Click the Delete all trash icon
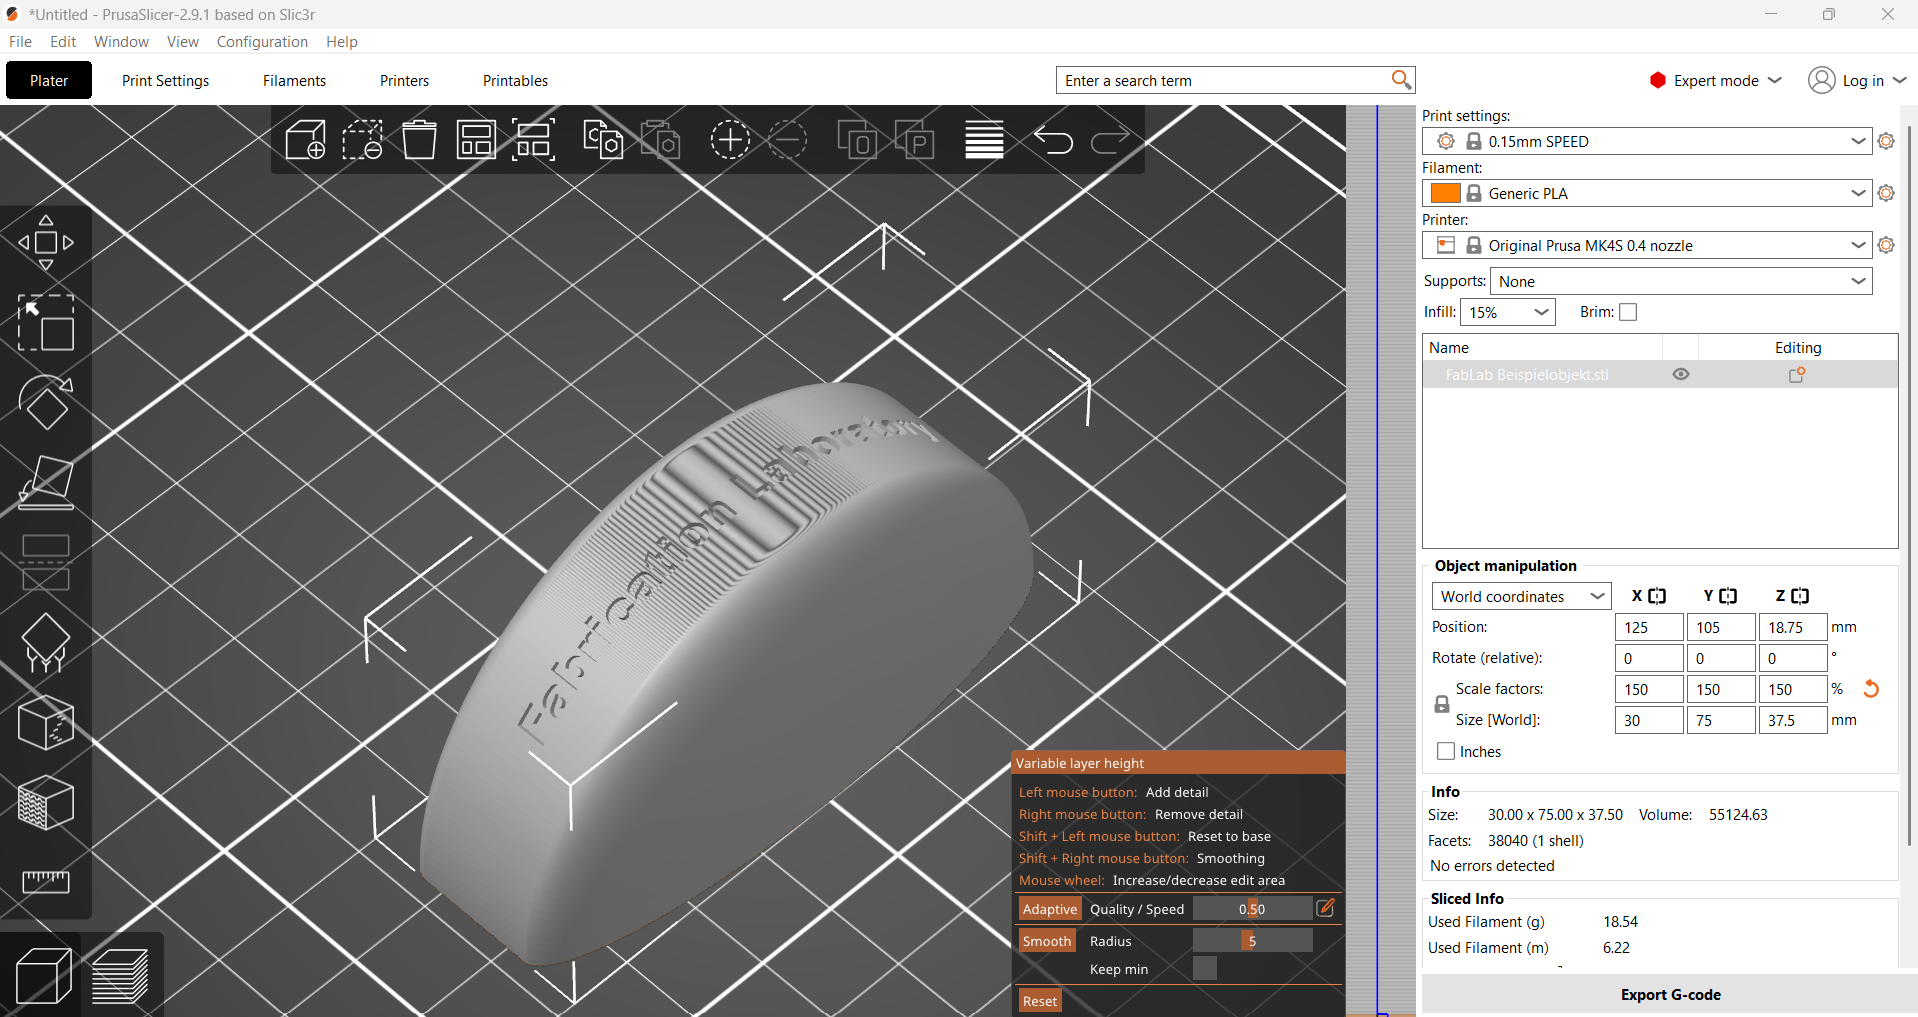Viewport: 1918px width, 1017px height. point(420,140)
